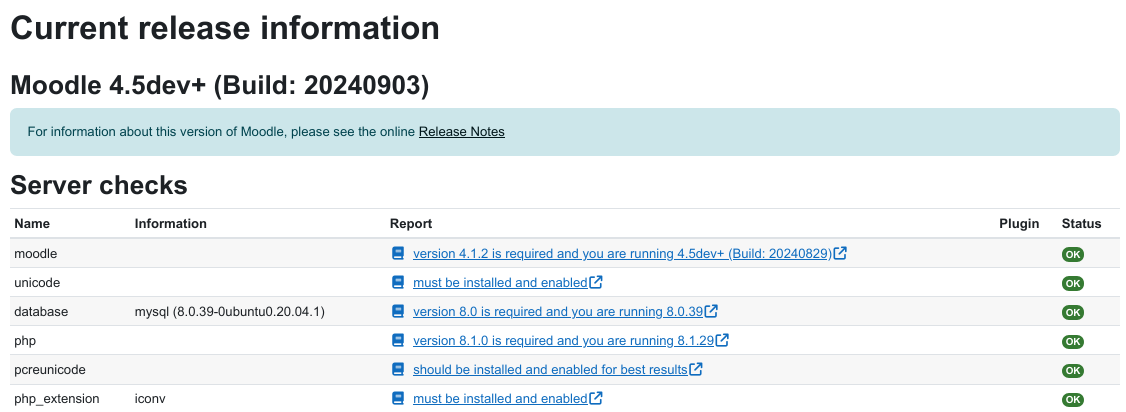This screenshot has height=412, width=1126.
Task: Click the 'php' name cell
Action: 25,341
